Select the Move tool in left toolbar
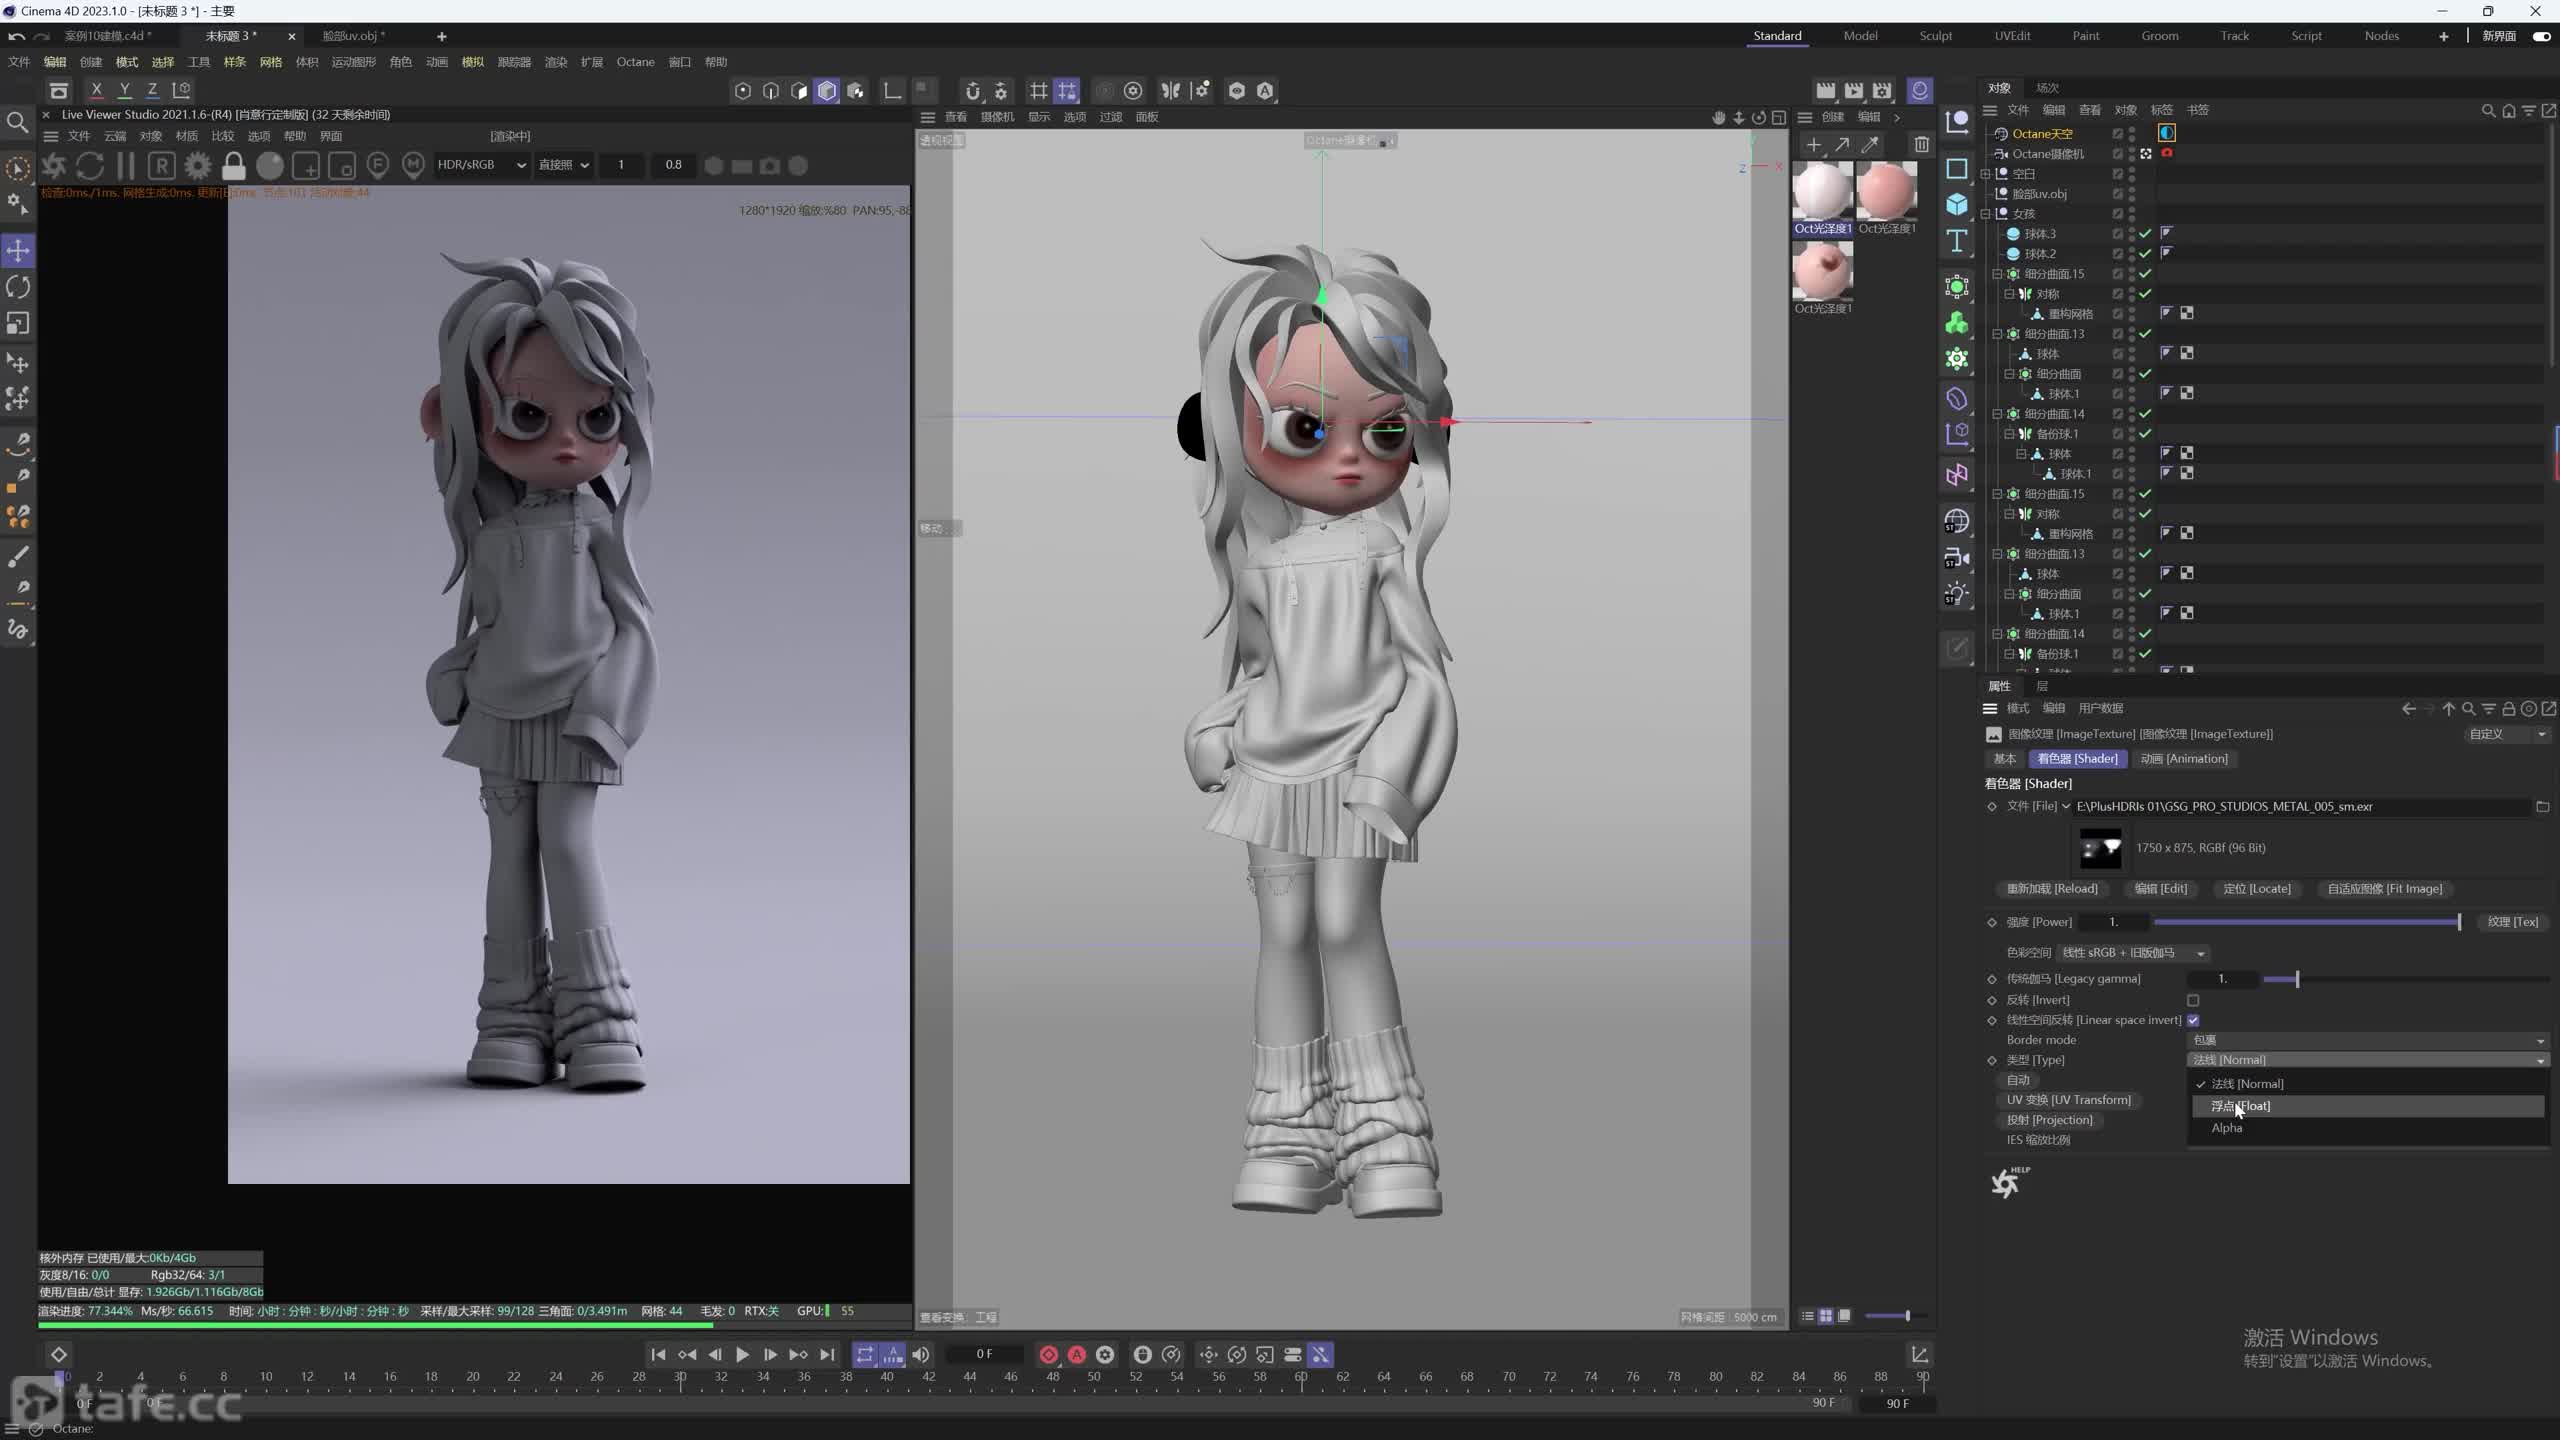 18,250
